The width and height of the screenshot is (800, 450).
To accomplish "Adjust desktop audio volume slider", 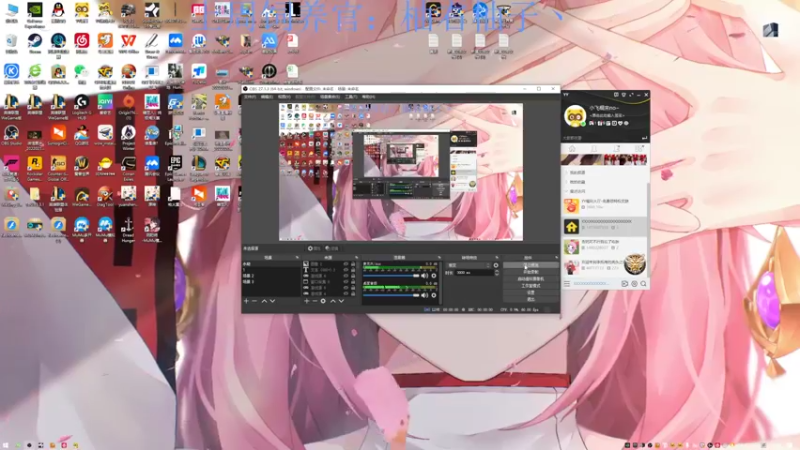I will [391, 295].
